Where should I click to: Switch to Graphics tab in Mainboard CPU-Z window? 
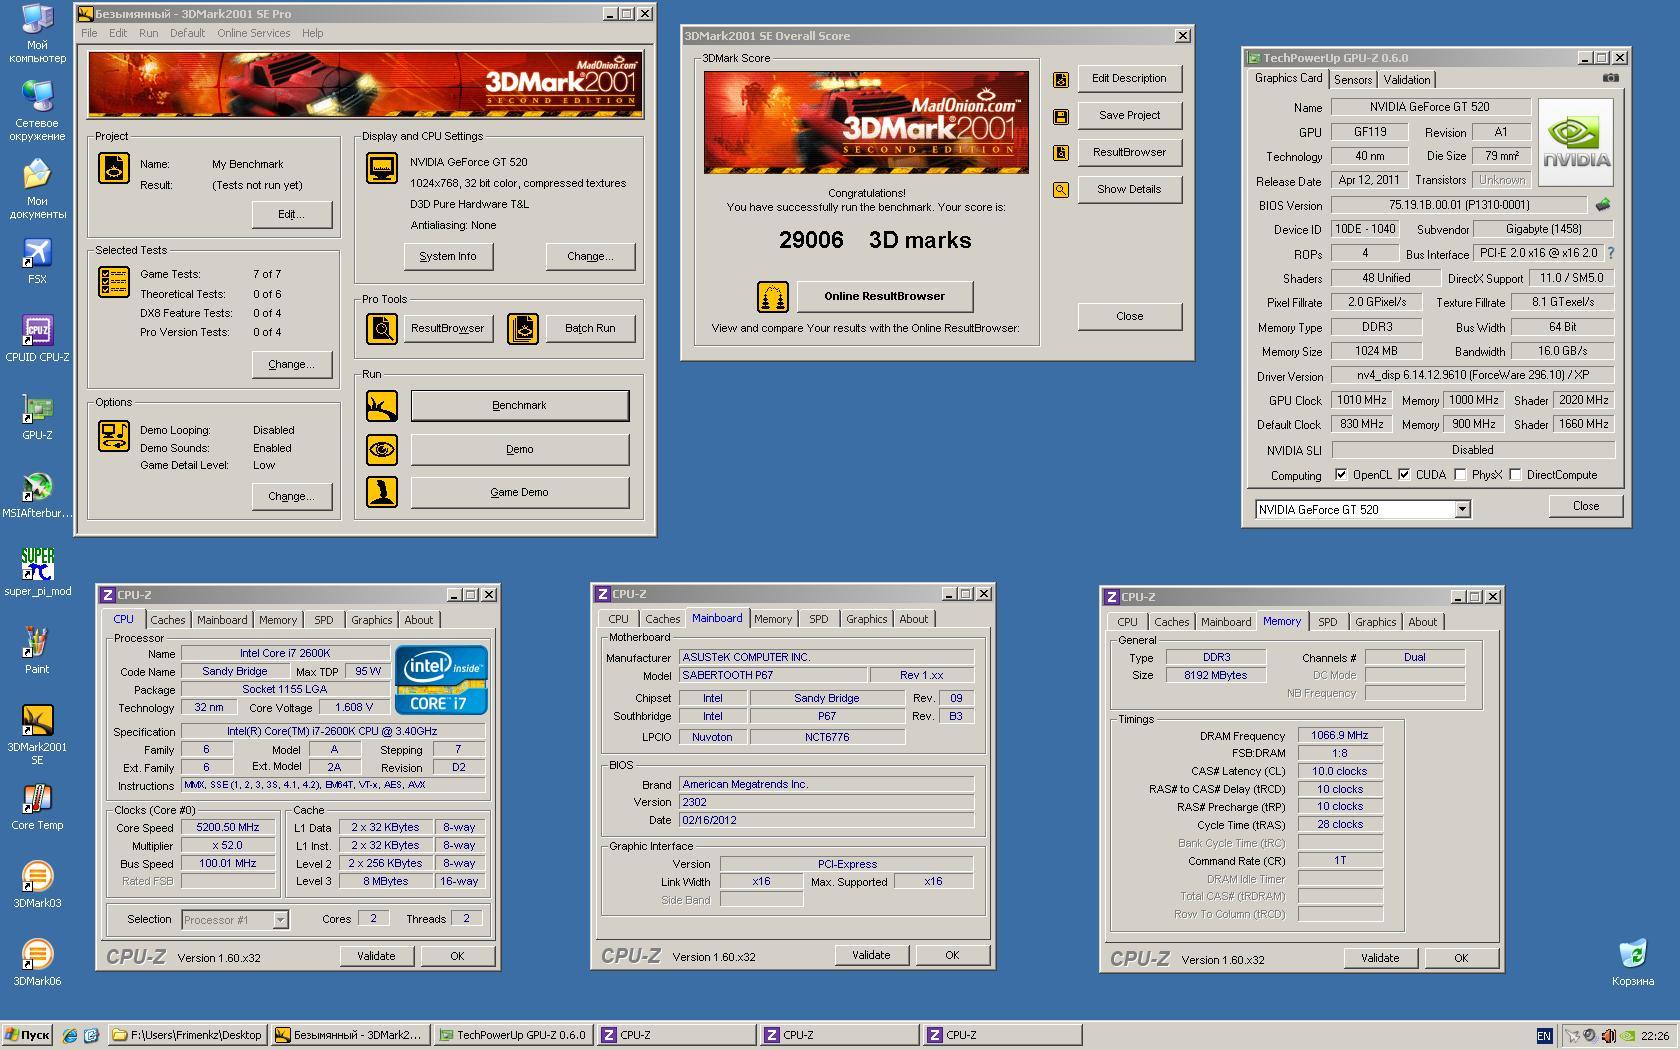tap(866, 619)
